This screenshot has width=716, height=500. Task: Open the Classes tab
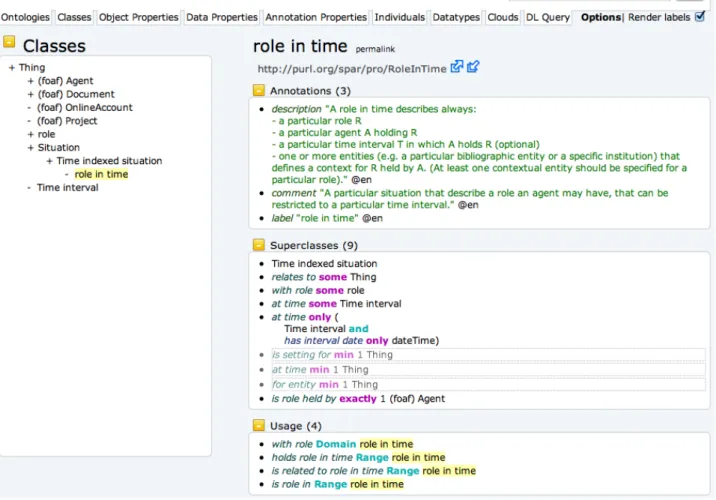(74, 17)
